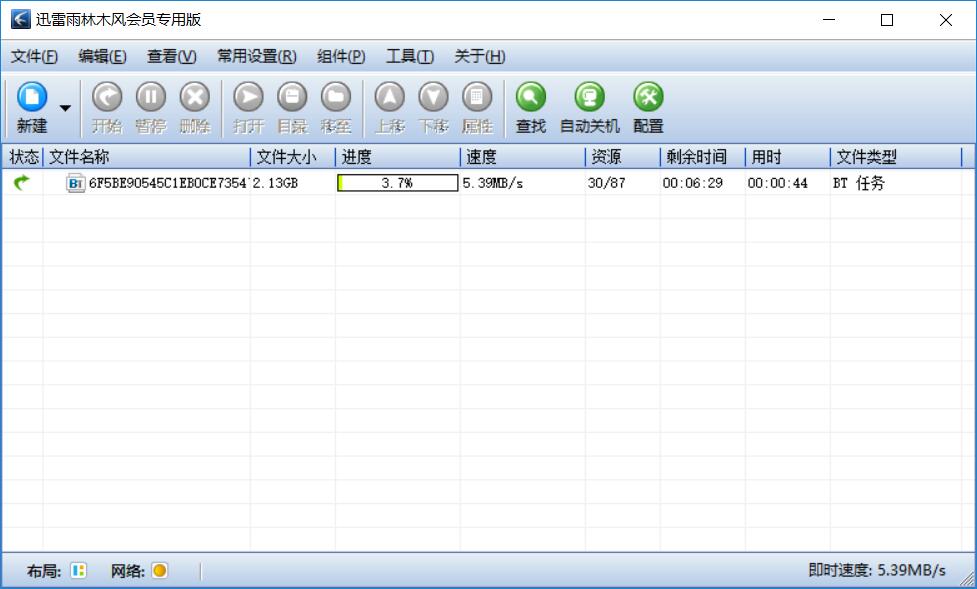This screenshot has height=589, width=977.
Task: Open the 编辑(E) menu
Action: (102, 57)
